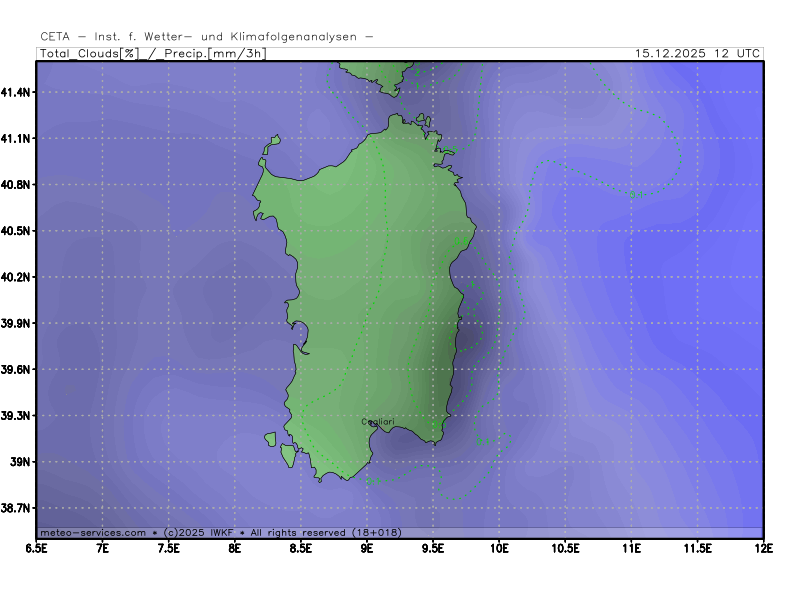Click the 41.4N latitude label

(x=17, y=92)
